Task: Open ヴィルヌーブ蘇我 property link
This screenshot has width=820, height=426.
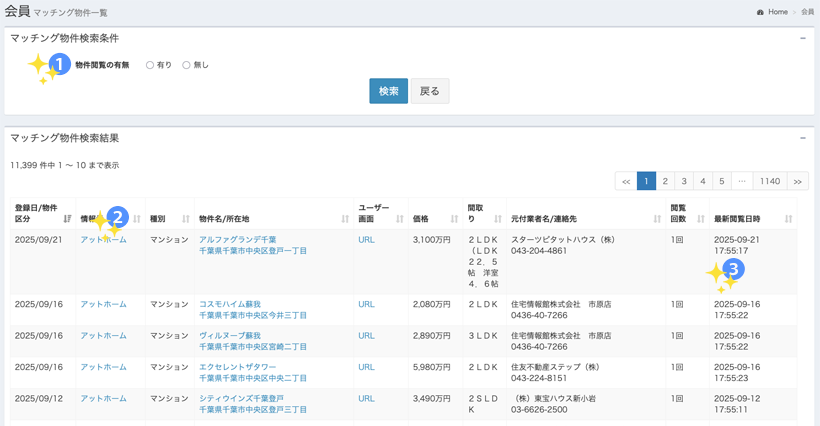Action: (x=230, y=336)
